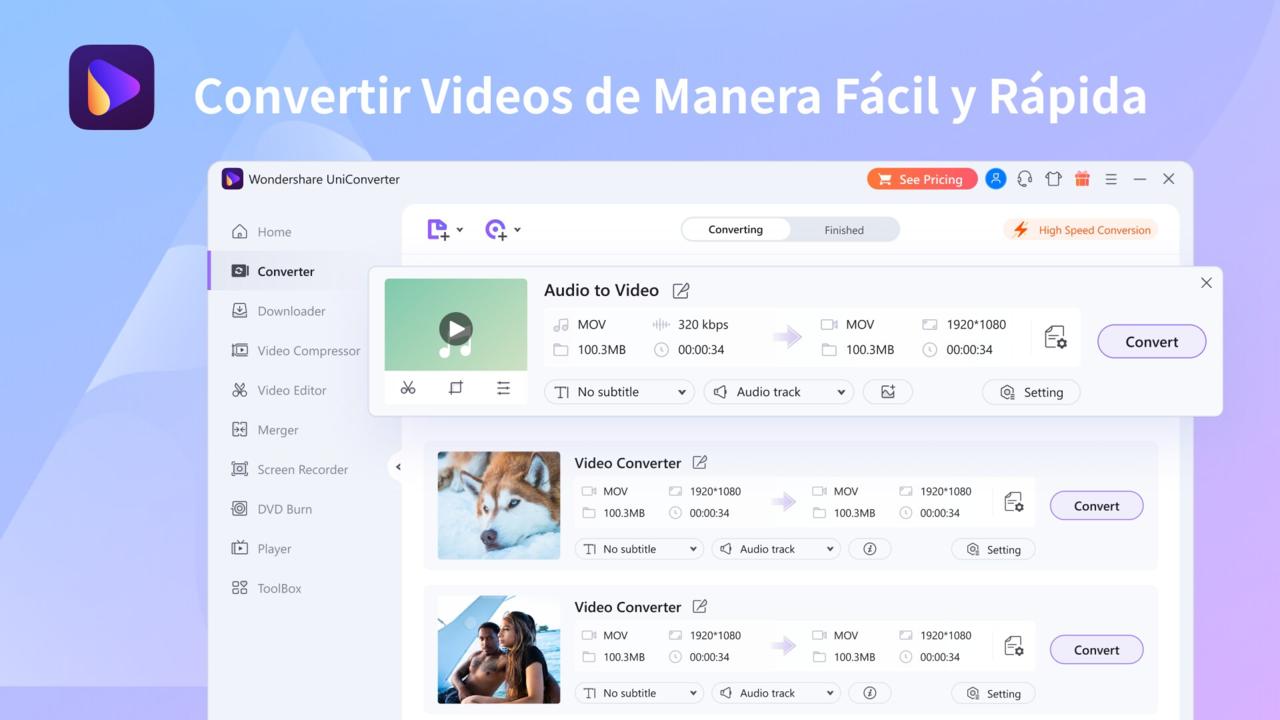Open the customer support headset icon

tap(1024, 179)
